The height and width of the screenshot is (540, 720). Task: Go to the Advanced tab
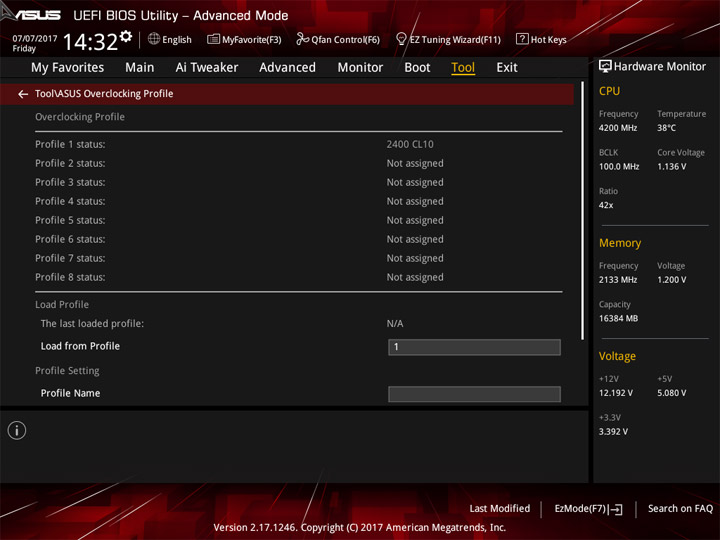pyautogui.click(x=287, y=68)
